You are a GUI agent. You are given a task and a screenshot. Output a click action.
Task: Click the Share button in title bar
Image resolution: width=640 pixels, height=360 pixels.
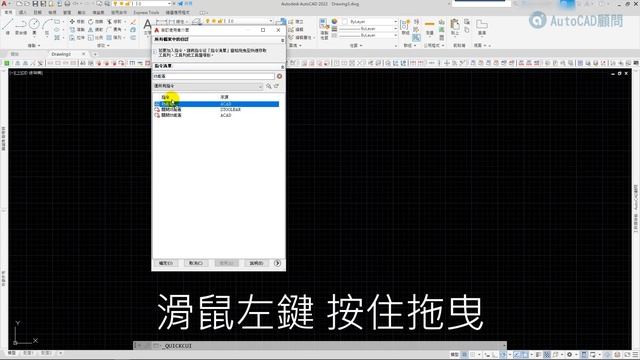(x=186, y=4)
